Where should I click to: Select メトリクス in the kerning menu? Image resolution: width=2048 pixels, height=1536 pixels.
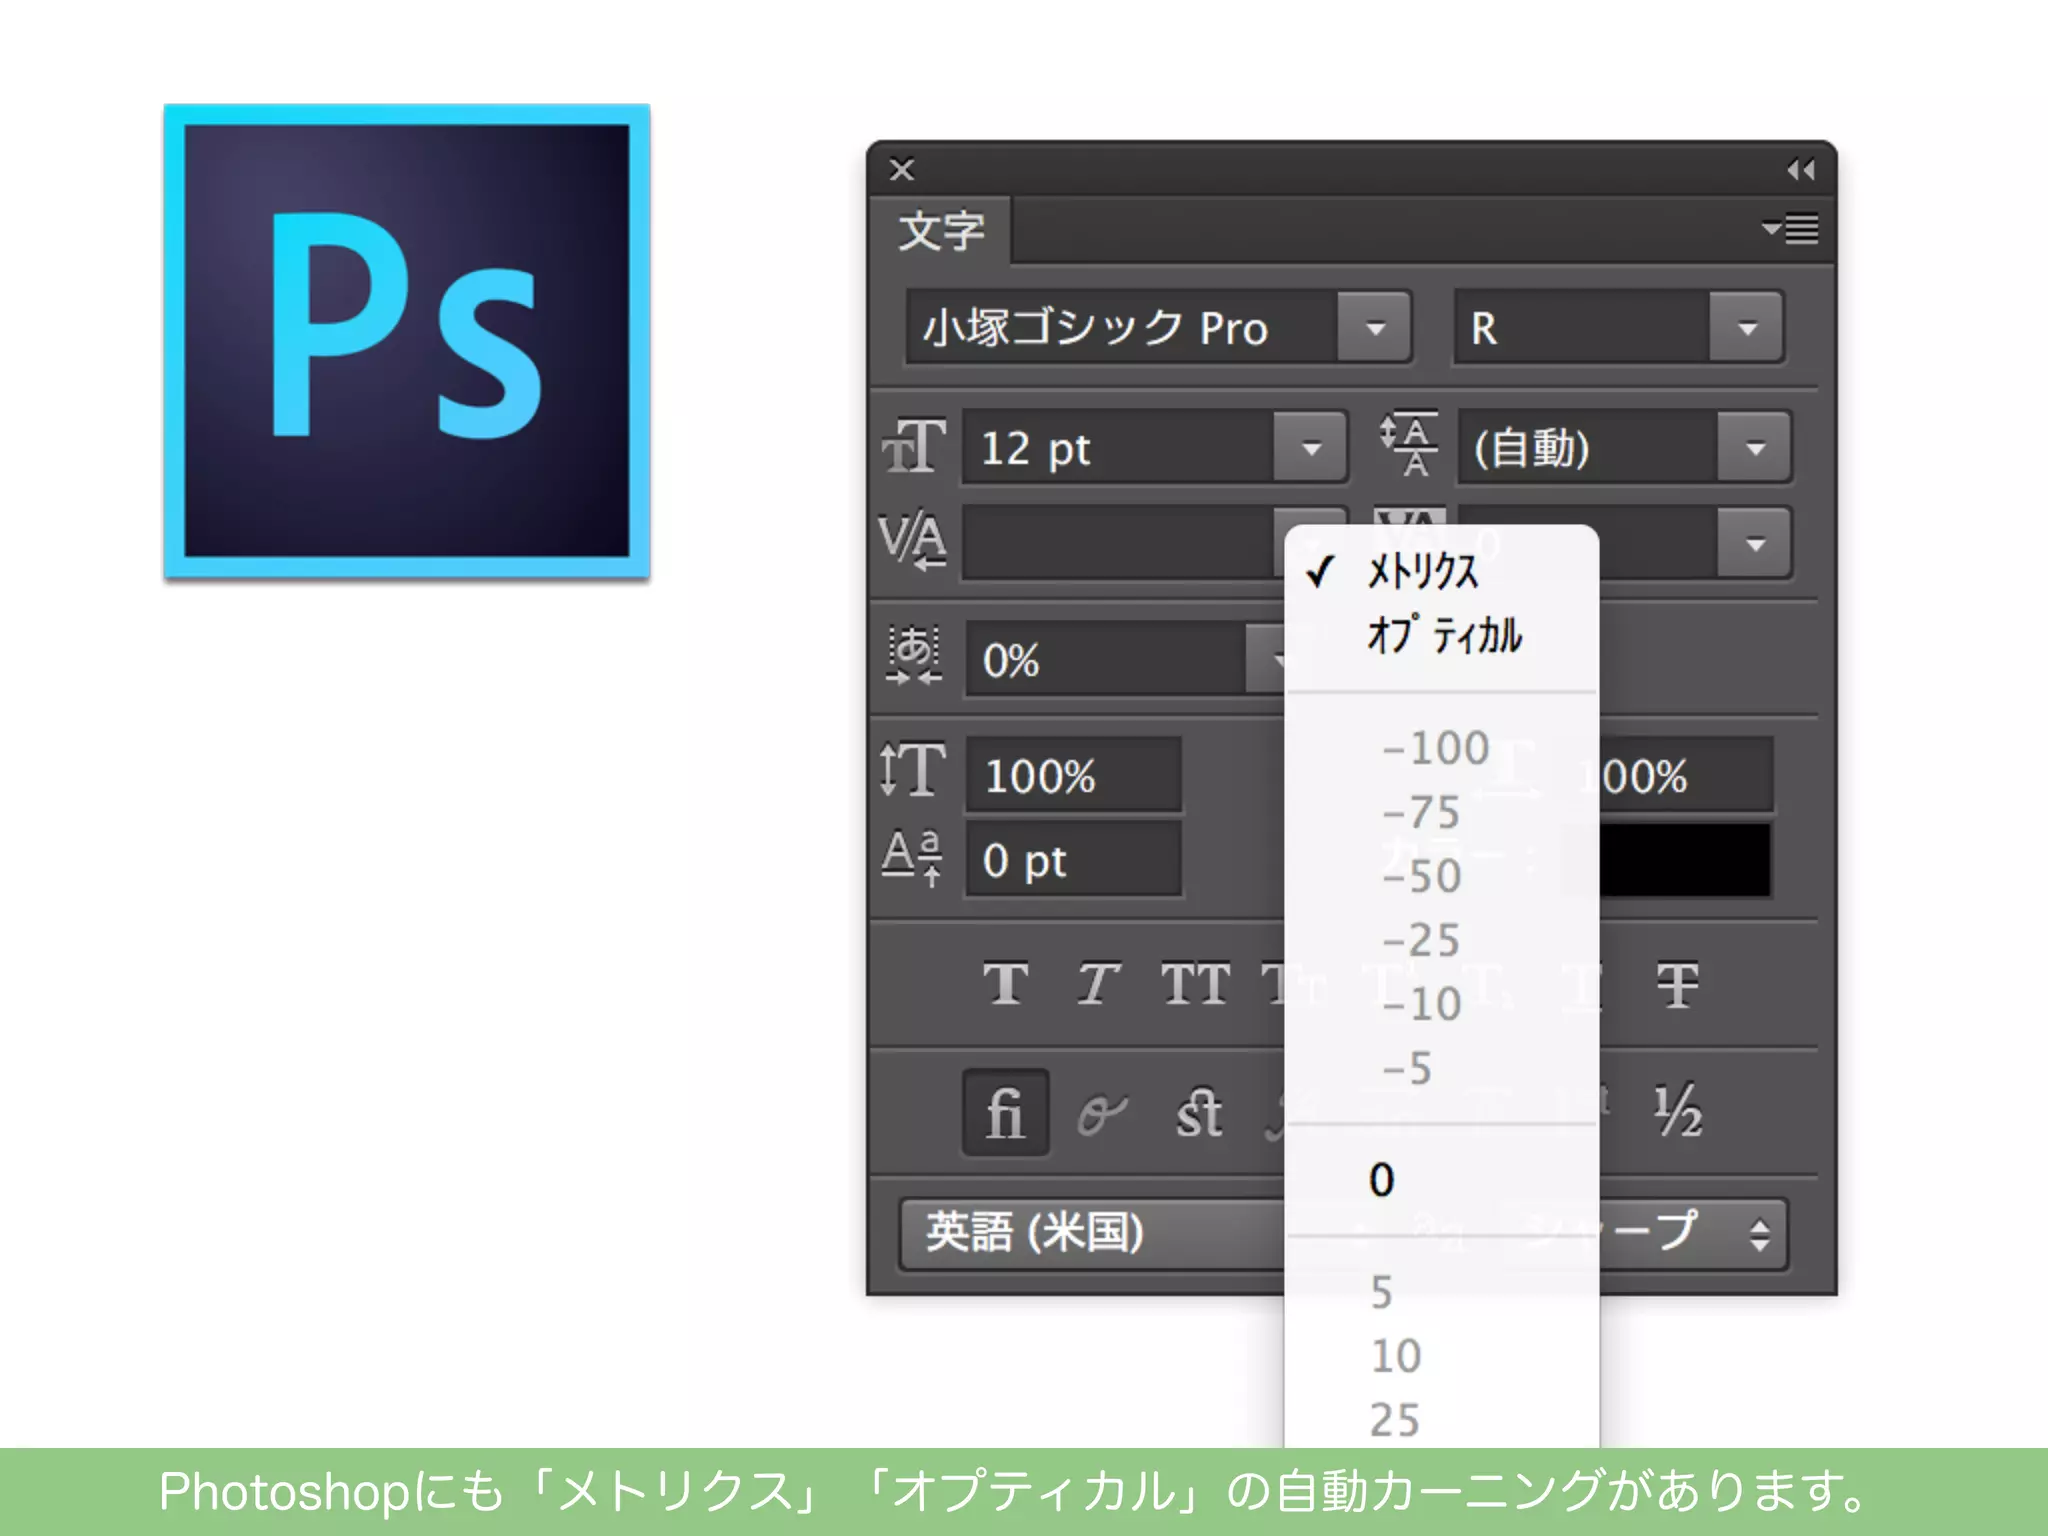1441,571
